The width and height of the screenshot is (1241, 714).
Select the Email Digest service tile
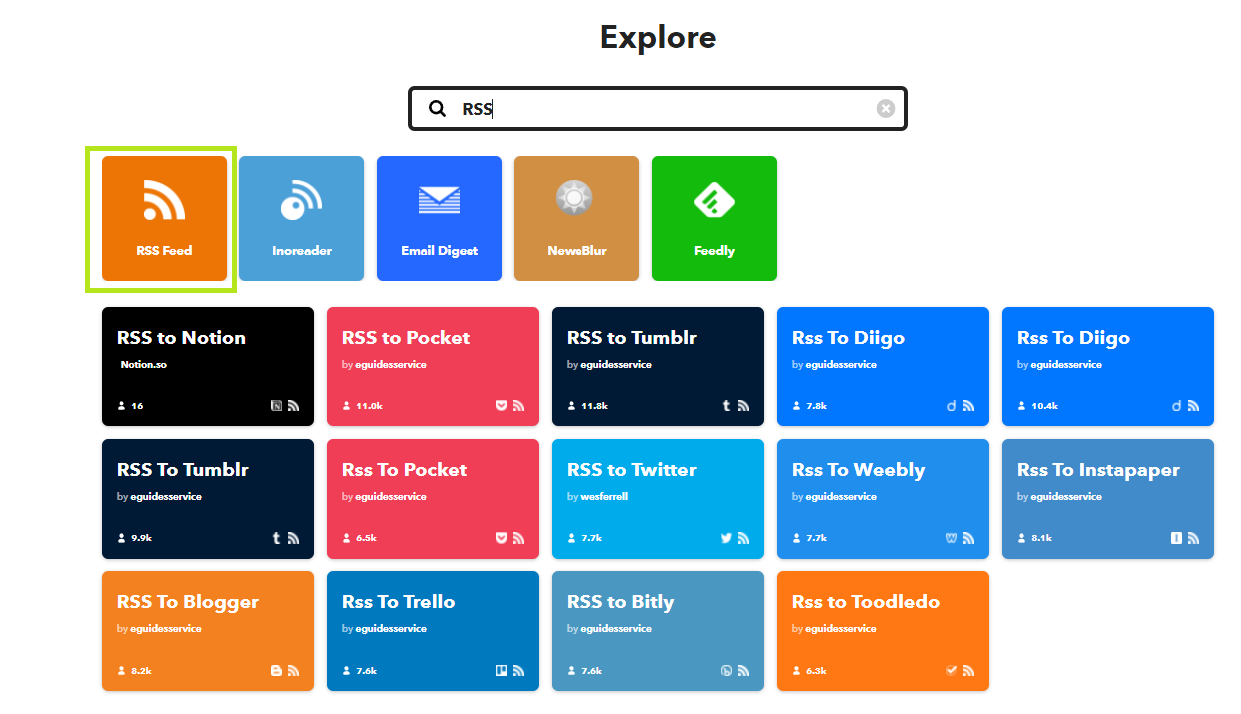click(x=439, y=218)
